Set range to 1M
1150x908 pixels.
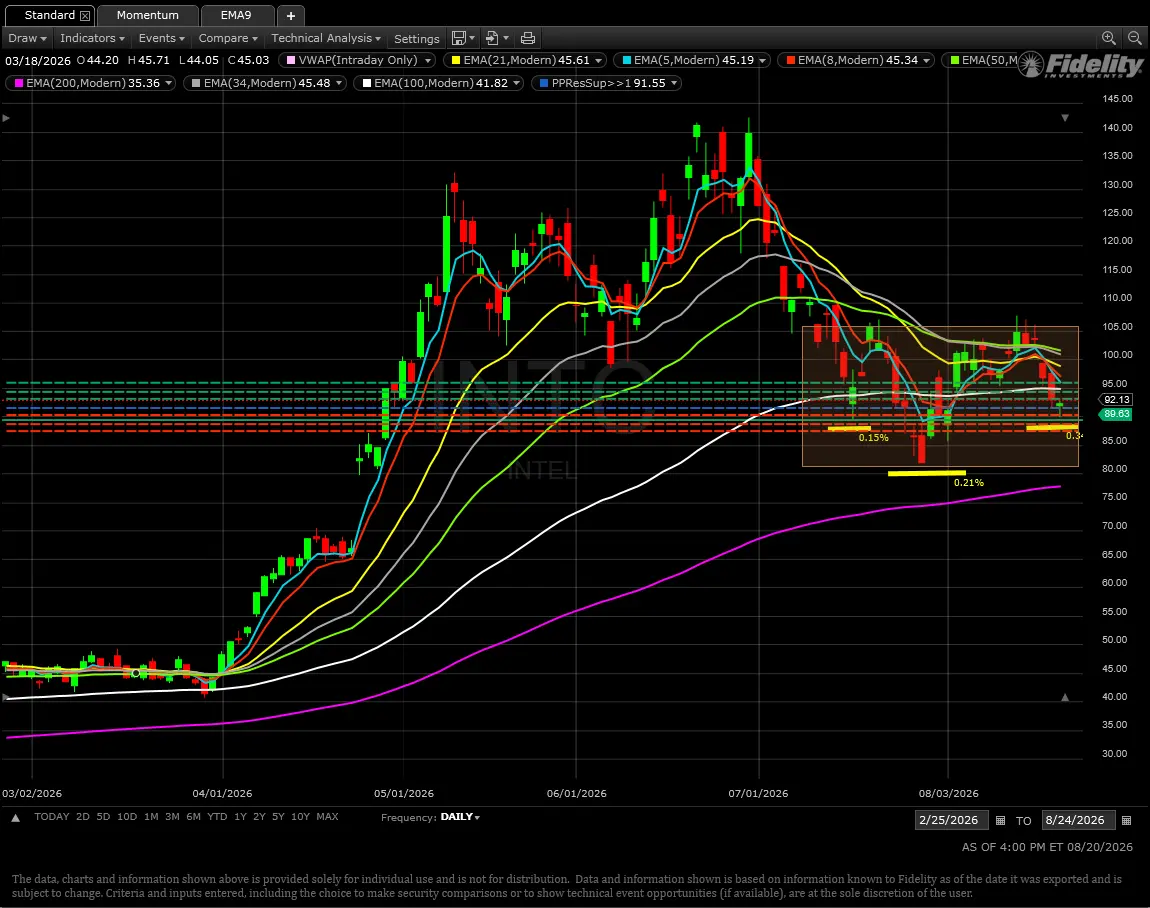tap(151, 816)
